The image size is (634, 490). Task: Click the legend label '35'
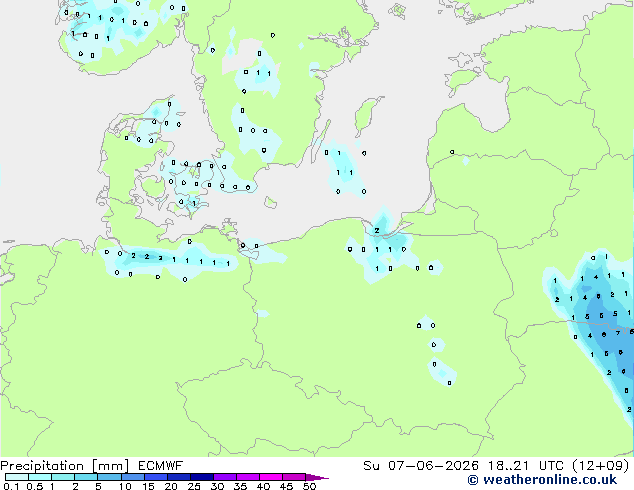pyautogui.click(x=240, y=486)
